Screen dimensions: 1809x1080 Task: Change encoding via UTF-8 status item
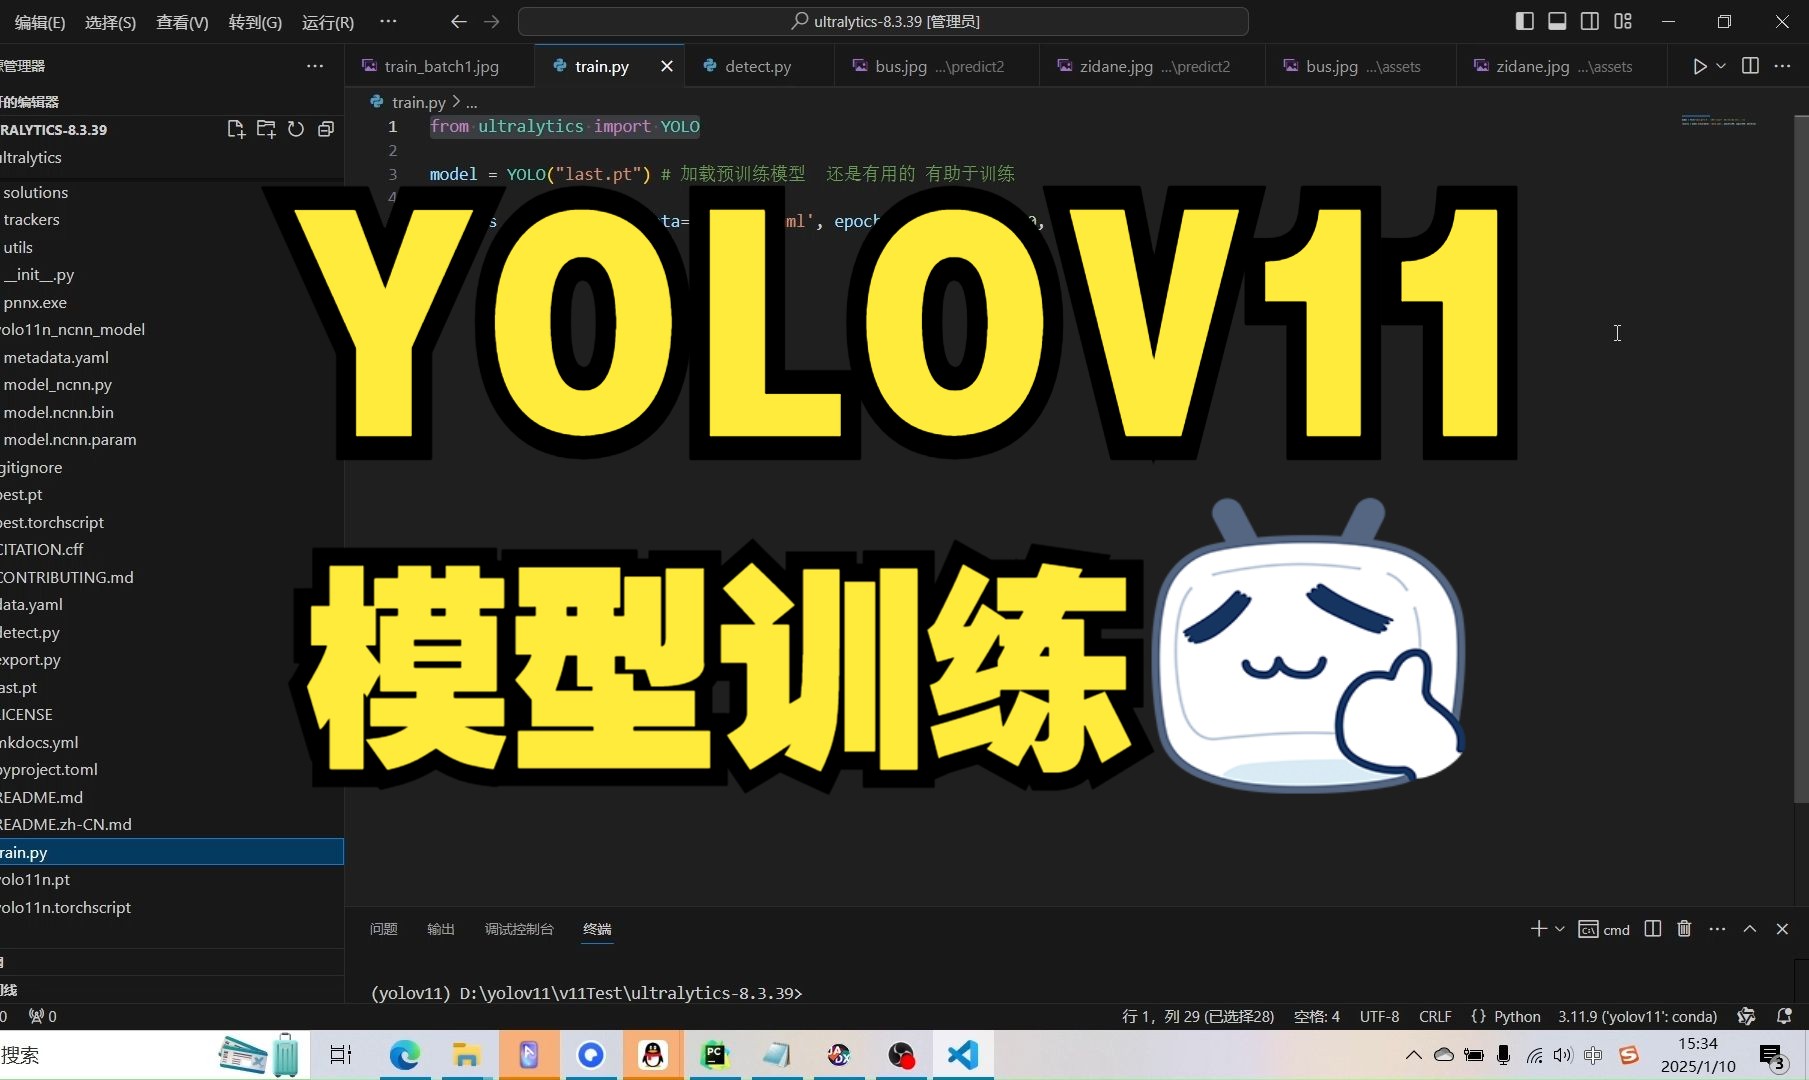pos(1379,1016)
